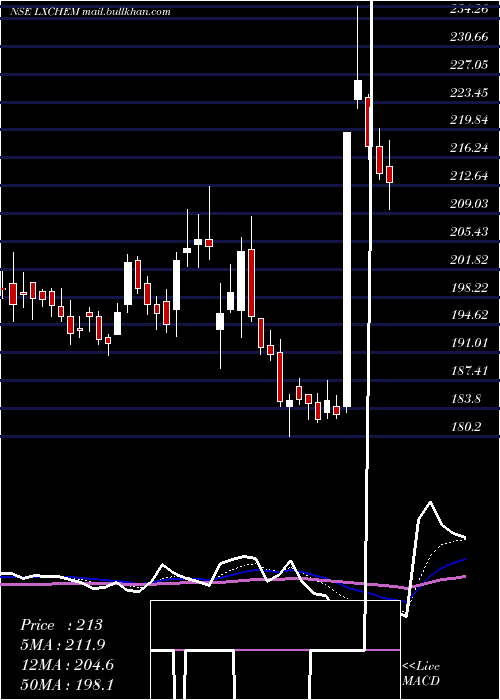Click the 191.01 price axis label
The image size is (500, 700).
pos(468,342)
